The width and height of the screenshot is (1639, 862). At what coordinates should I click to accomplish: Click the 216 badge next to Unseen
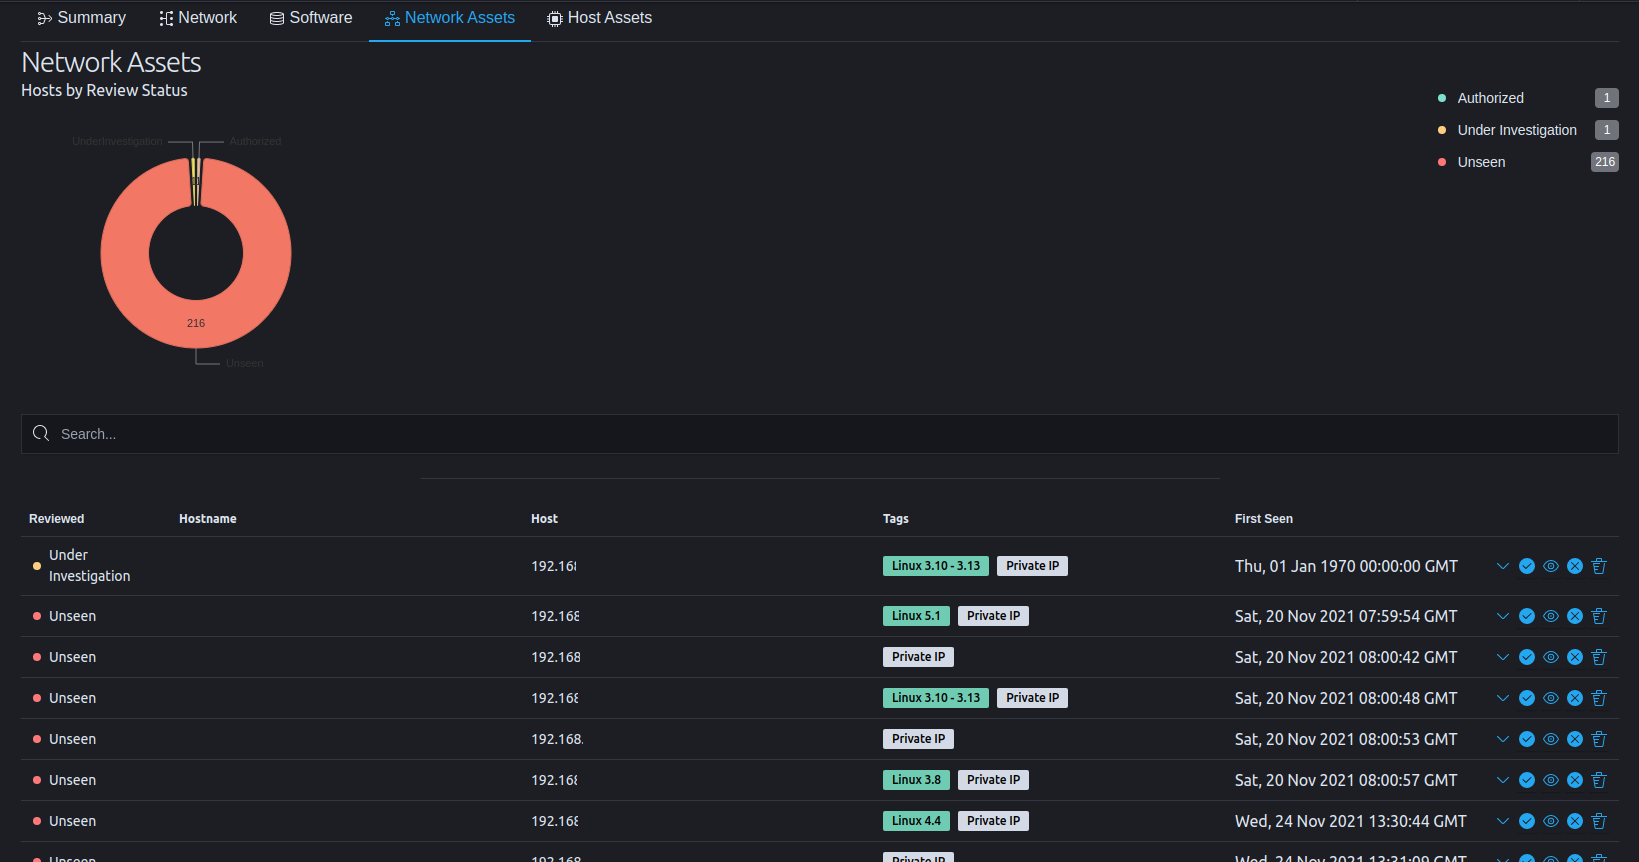[1605, 162]
